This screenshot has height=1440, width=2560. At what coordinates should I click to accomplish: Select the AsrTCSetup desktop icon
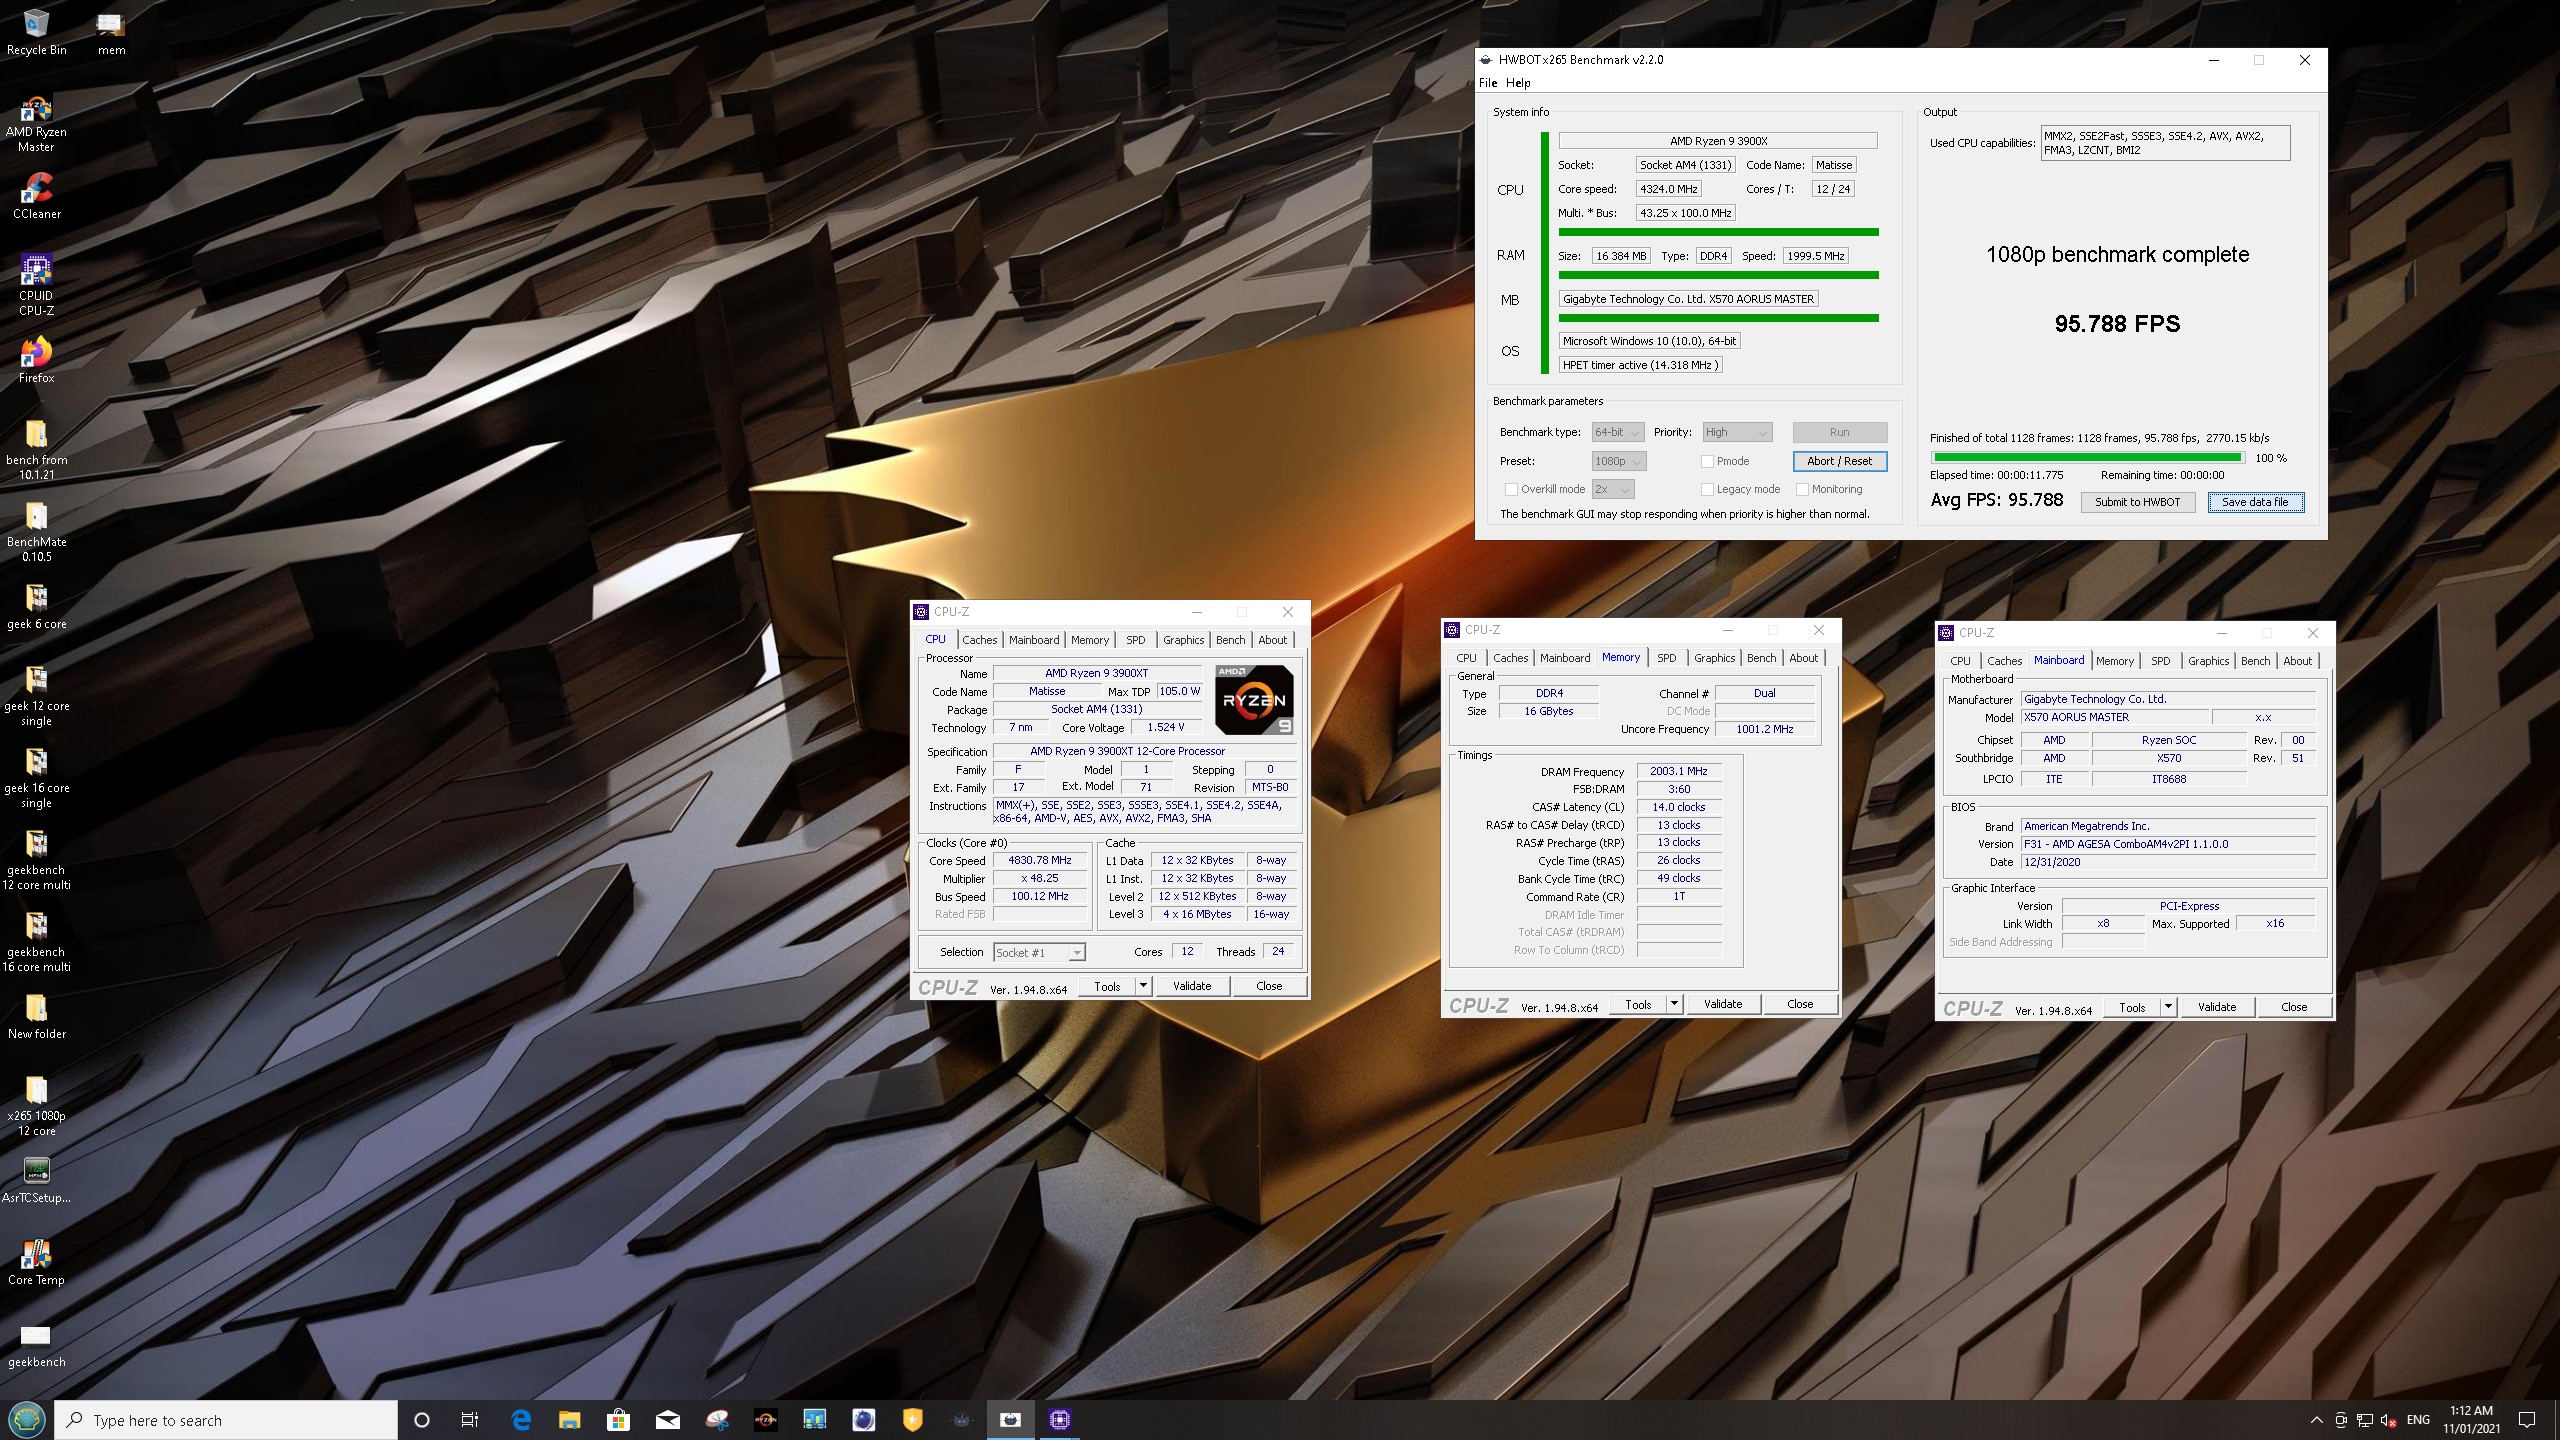[36, 1180]
